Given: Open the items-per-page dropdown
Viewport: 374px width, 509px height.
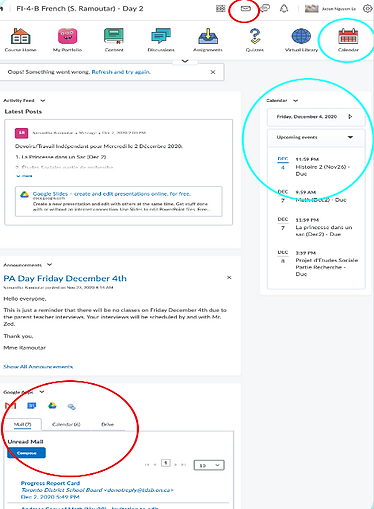Looking at the screenshot, I should pyautogui.click(x=209, y=465).
